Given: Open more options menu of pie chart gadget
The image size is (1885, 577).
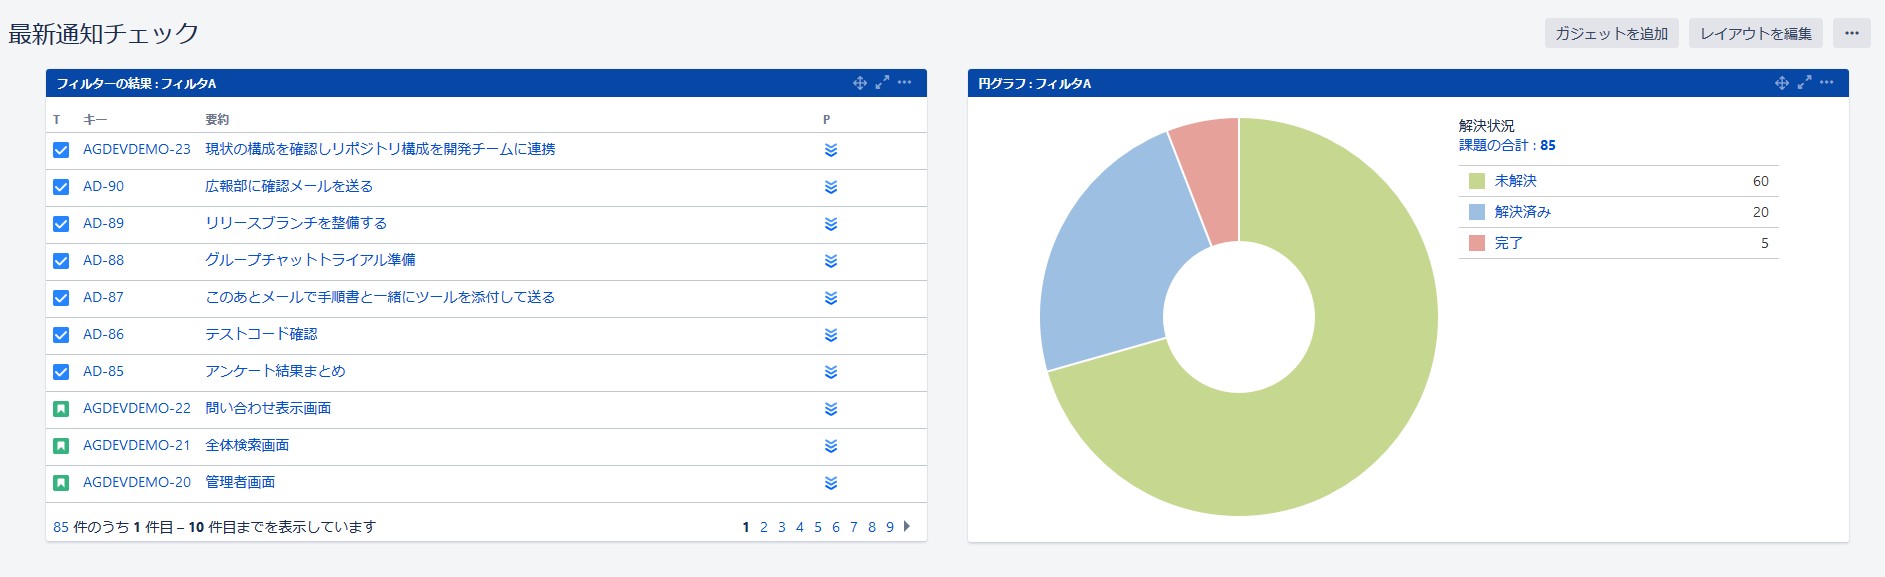Looking at the screenshot, I should 1827,83.
